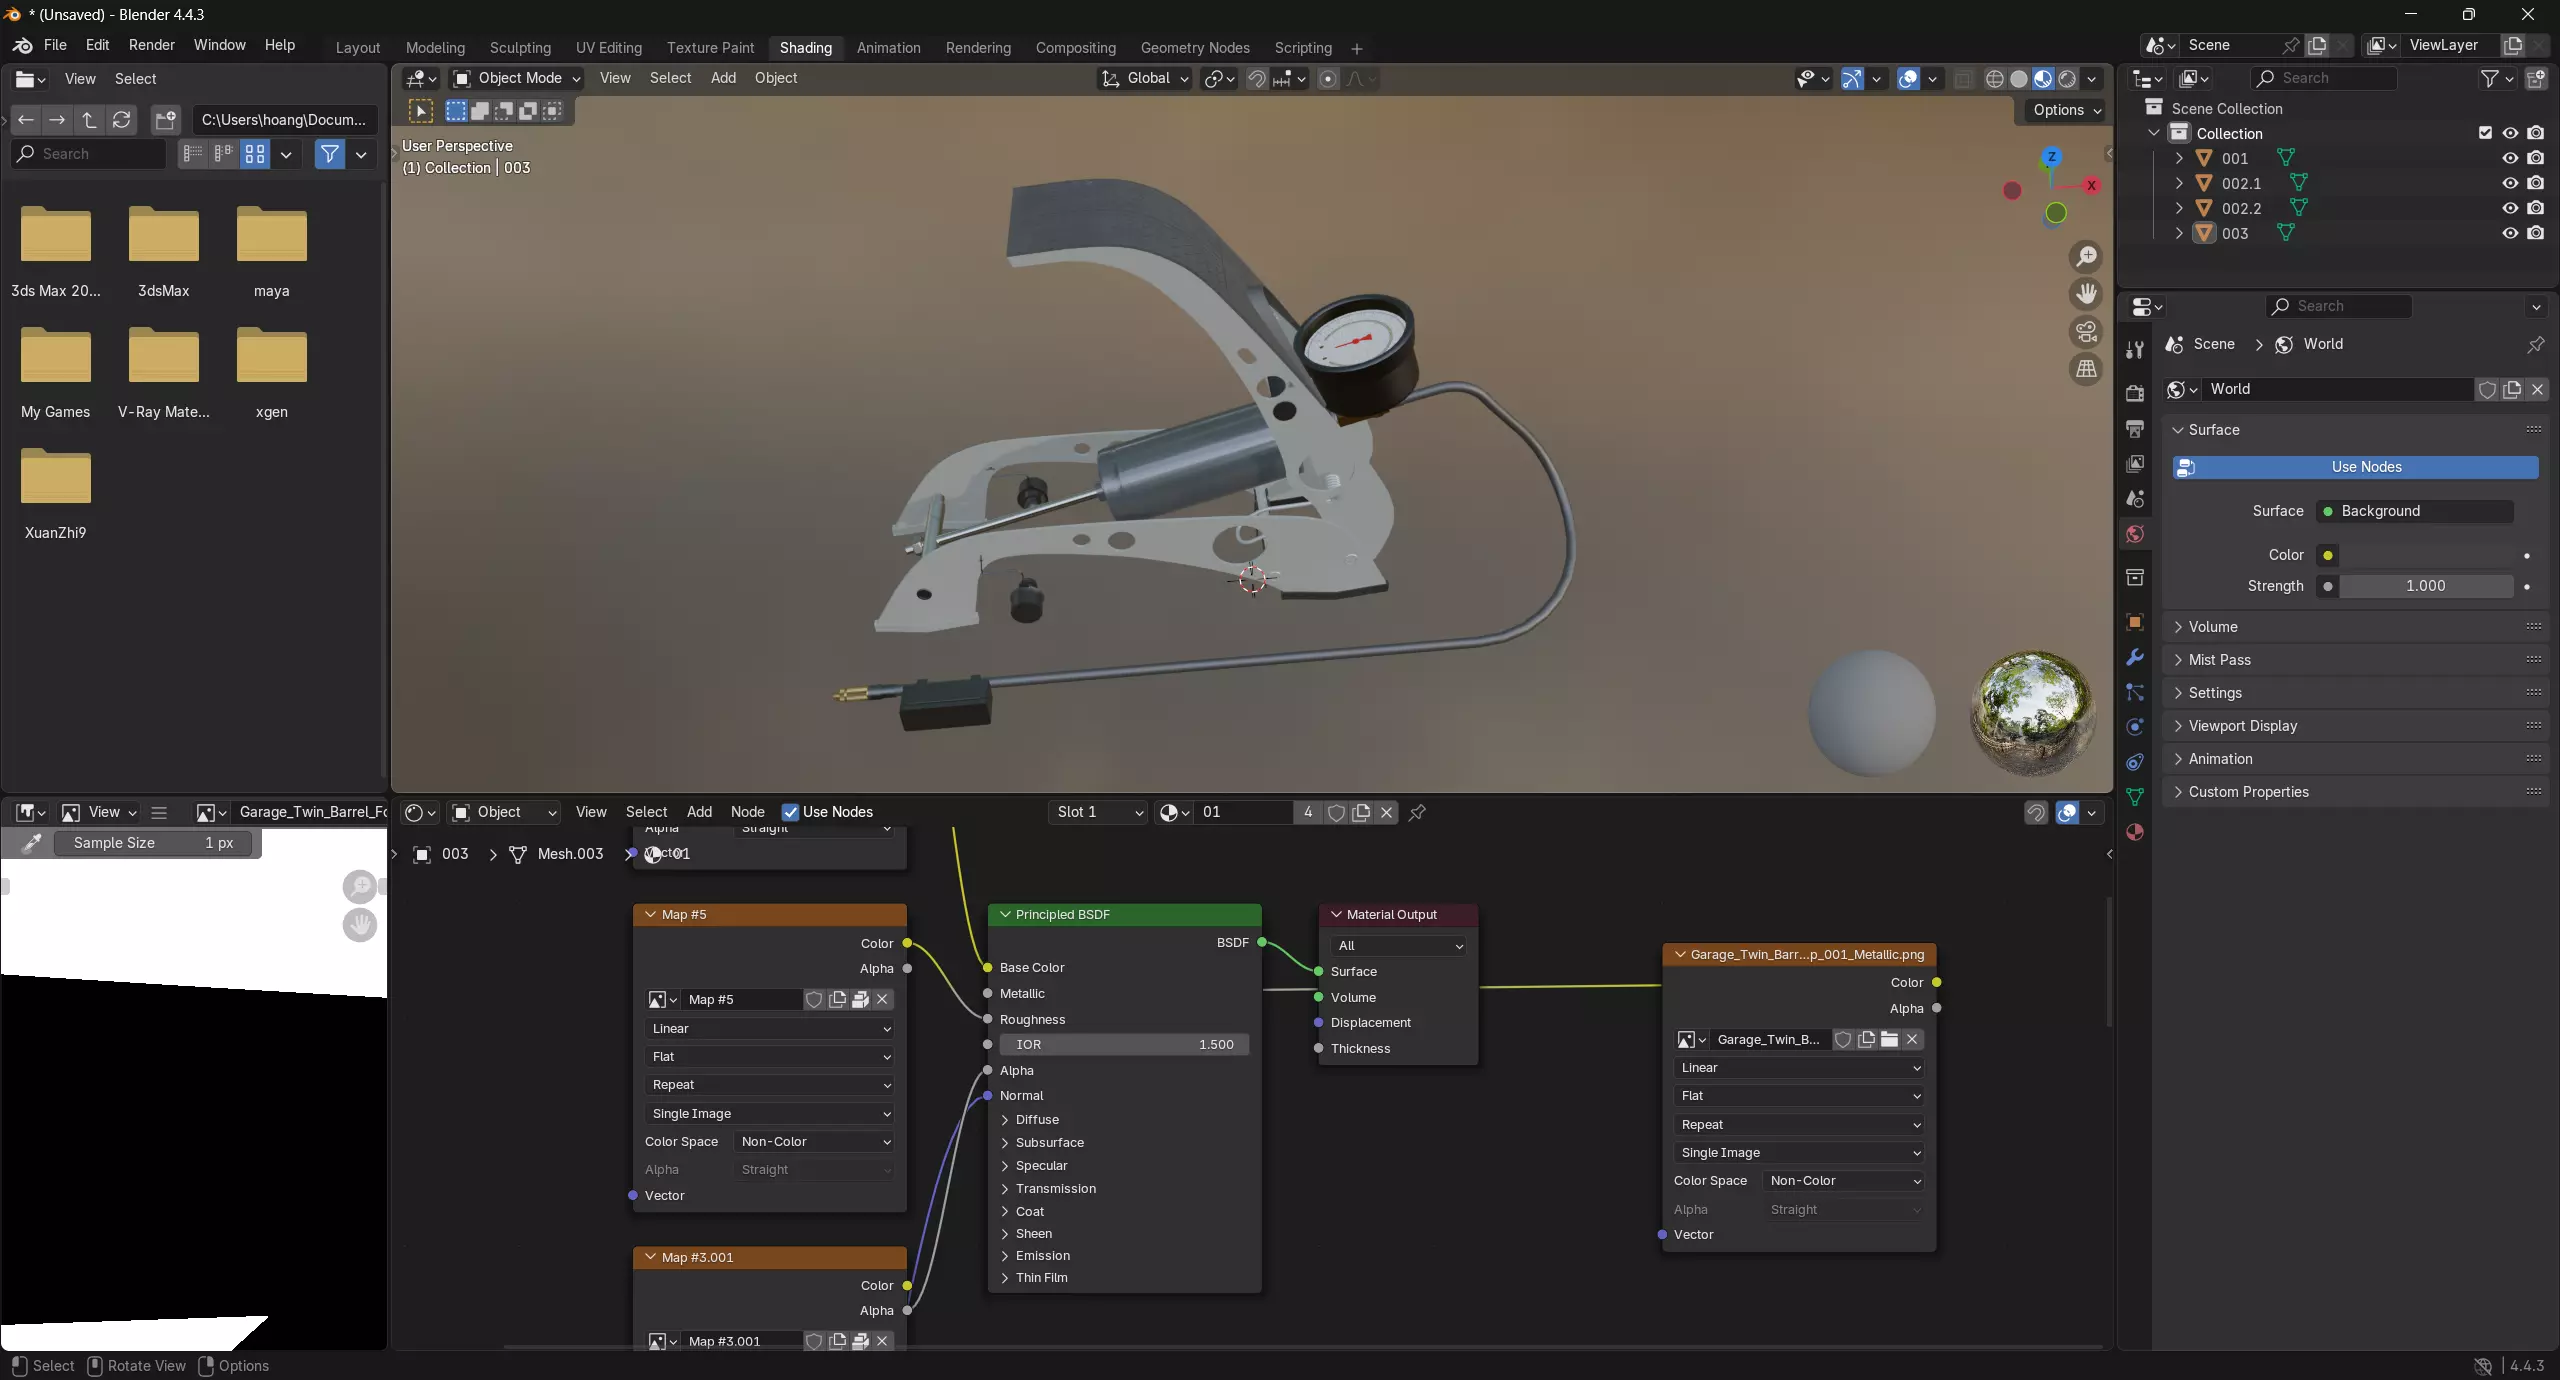
Task: Click refresh icon in file browser
Action: (x=122, y=120)
